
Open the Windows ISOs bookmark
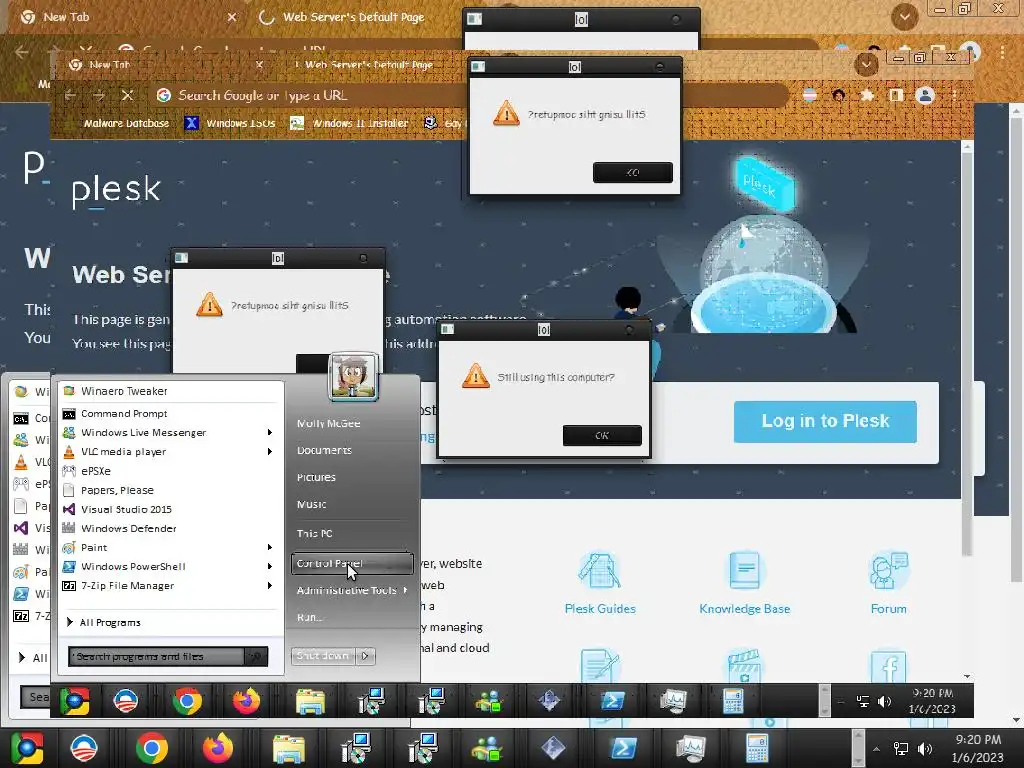point(230,123)
